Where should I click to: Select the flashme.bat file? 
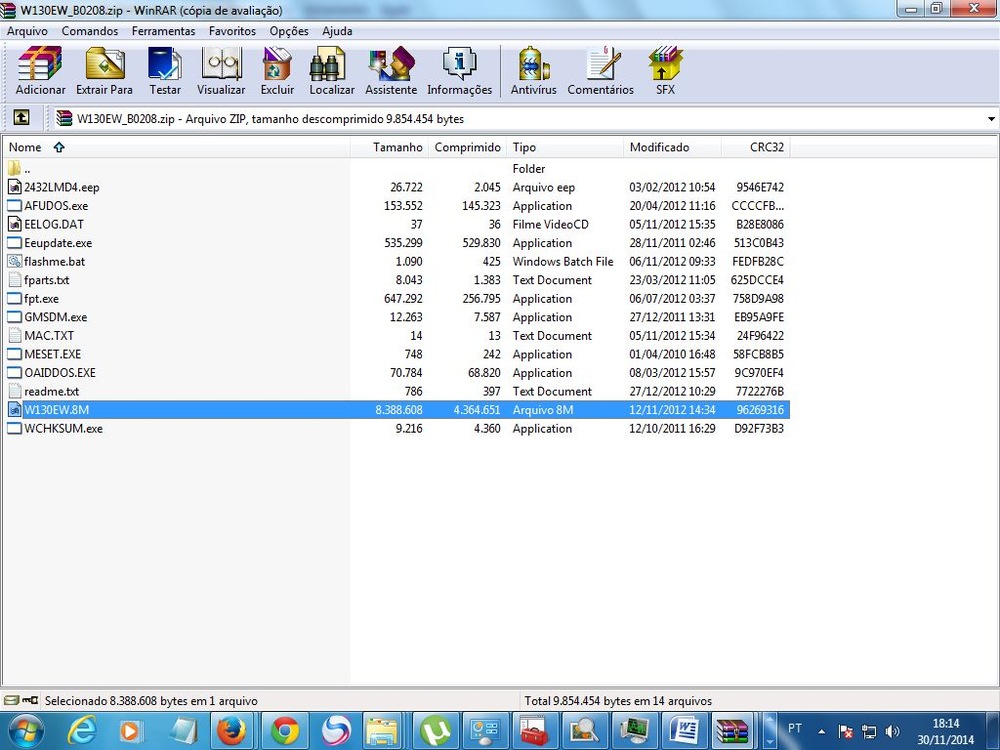click(x=54, y=262)
